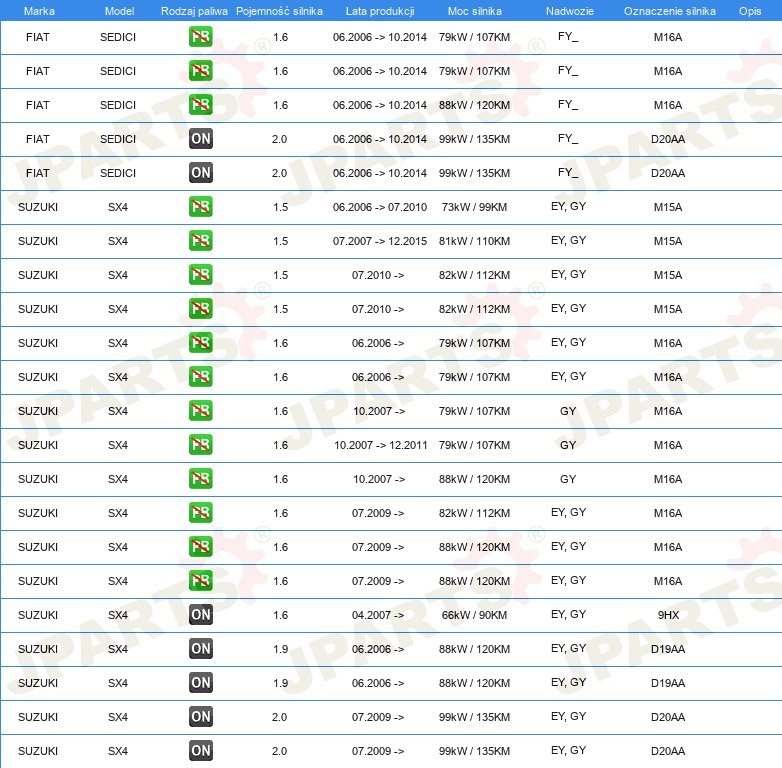
Task: Select the 73kW / 99KM power cell
Action: click(x=474, y=207)
